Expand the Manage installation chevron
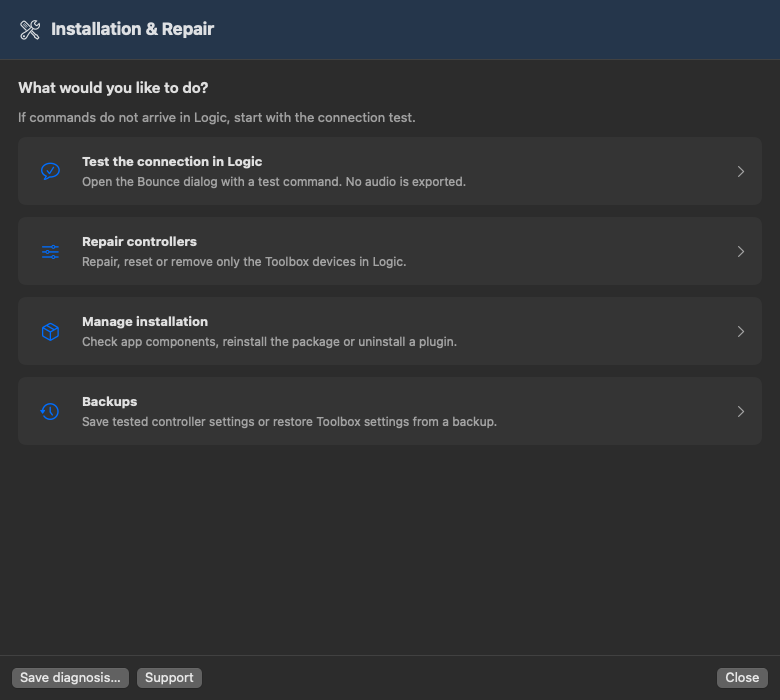Image resolution: width=780 pixels, height=700 pixels. pyautogui.click(x=741, y=332)
